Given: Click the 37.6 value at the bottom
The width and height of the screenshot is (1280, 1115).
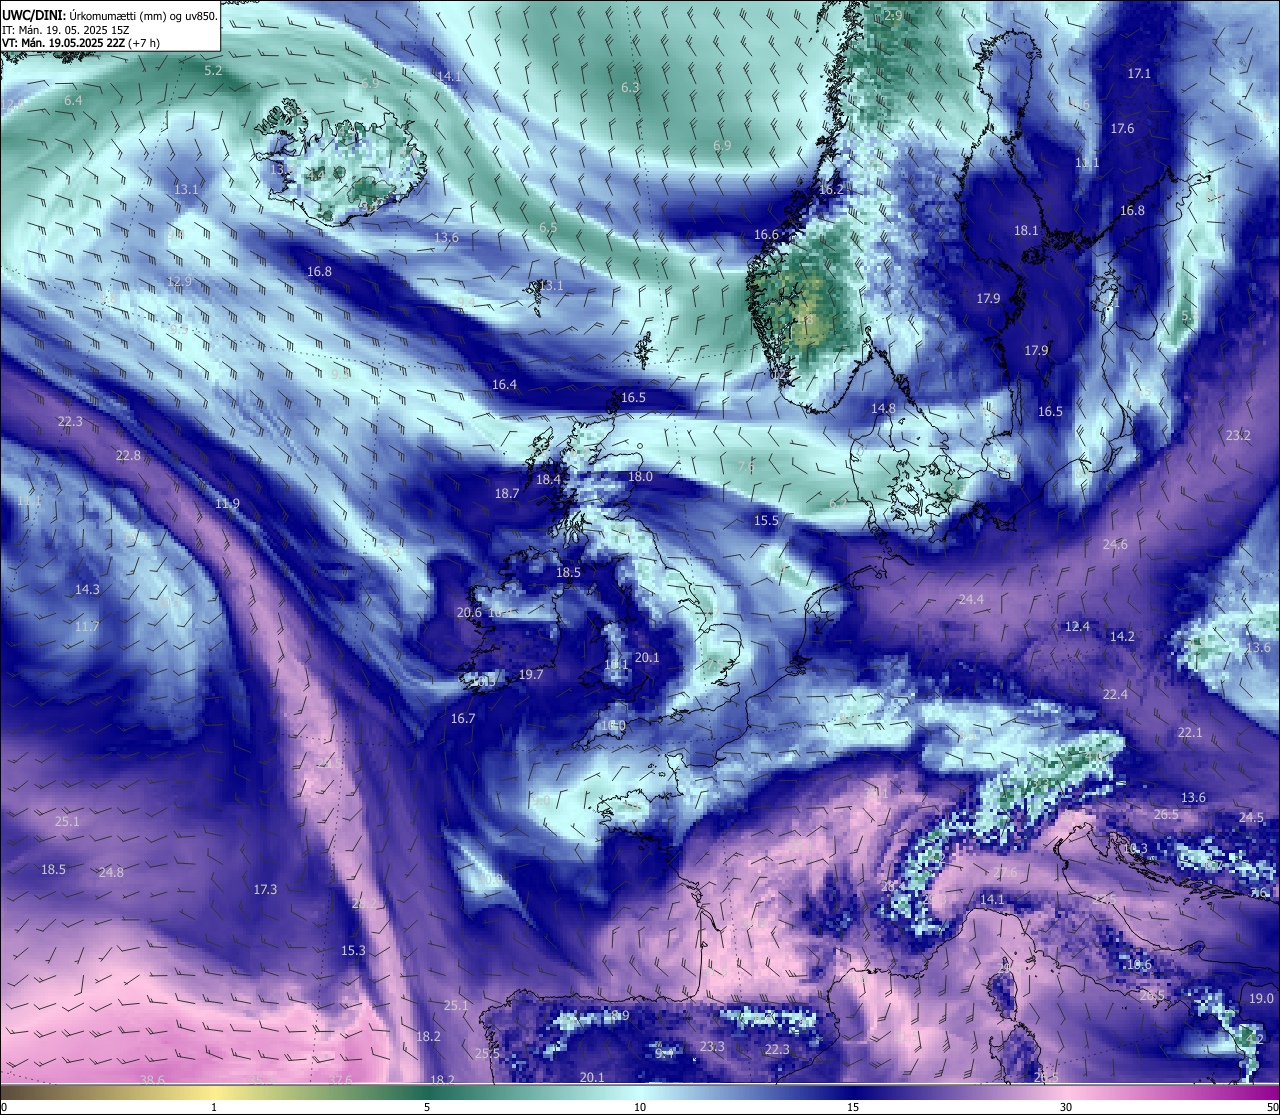Looking at the screenshot, I should pos(340,1079).
